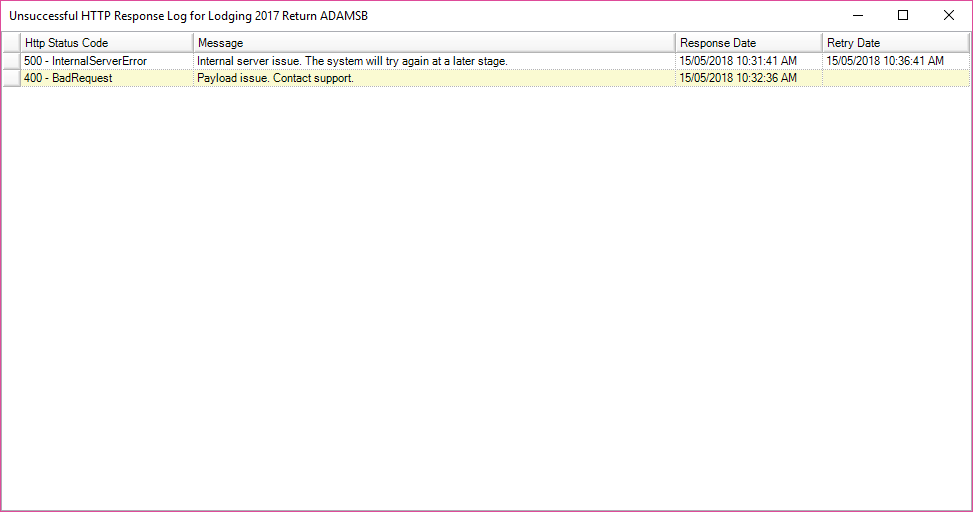Select the 10:36:41 AM retry date cell

(x=894, y=61)
